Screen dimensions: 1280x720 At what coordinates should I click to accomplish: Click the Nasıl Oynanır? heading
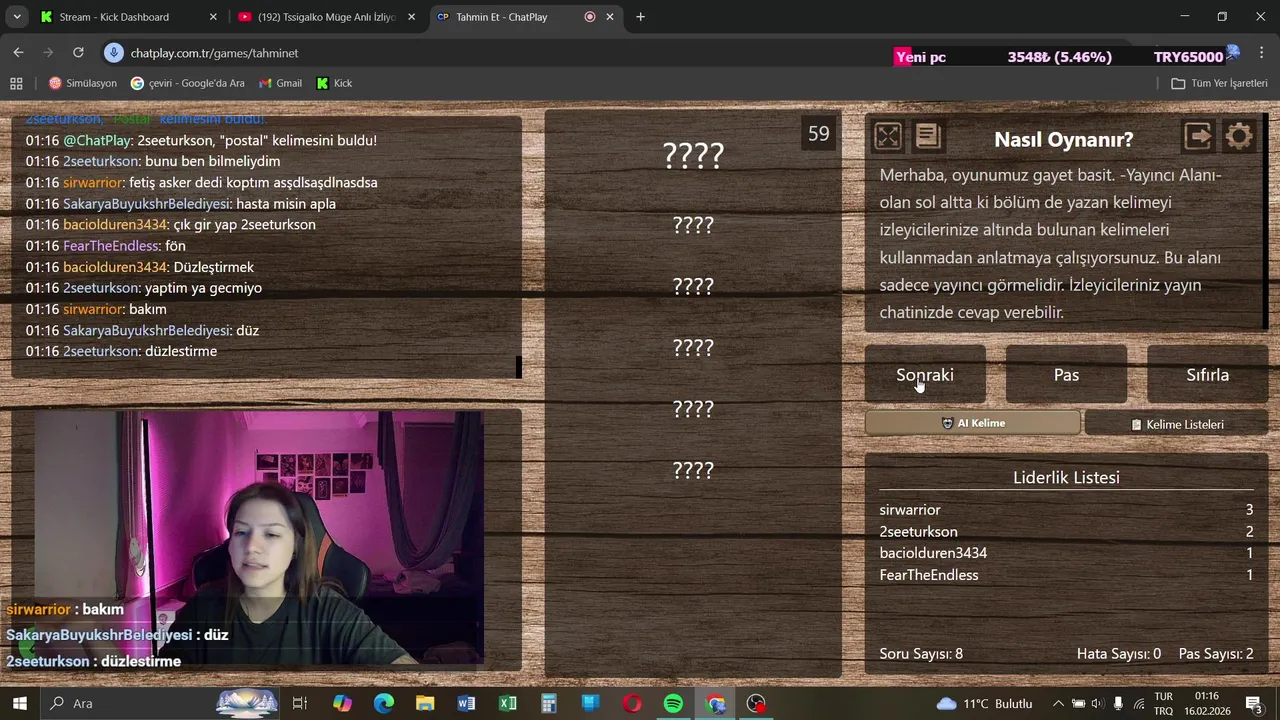1064,140
